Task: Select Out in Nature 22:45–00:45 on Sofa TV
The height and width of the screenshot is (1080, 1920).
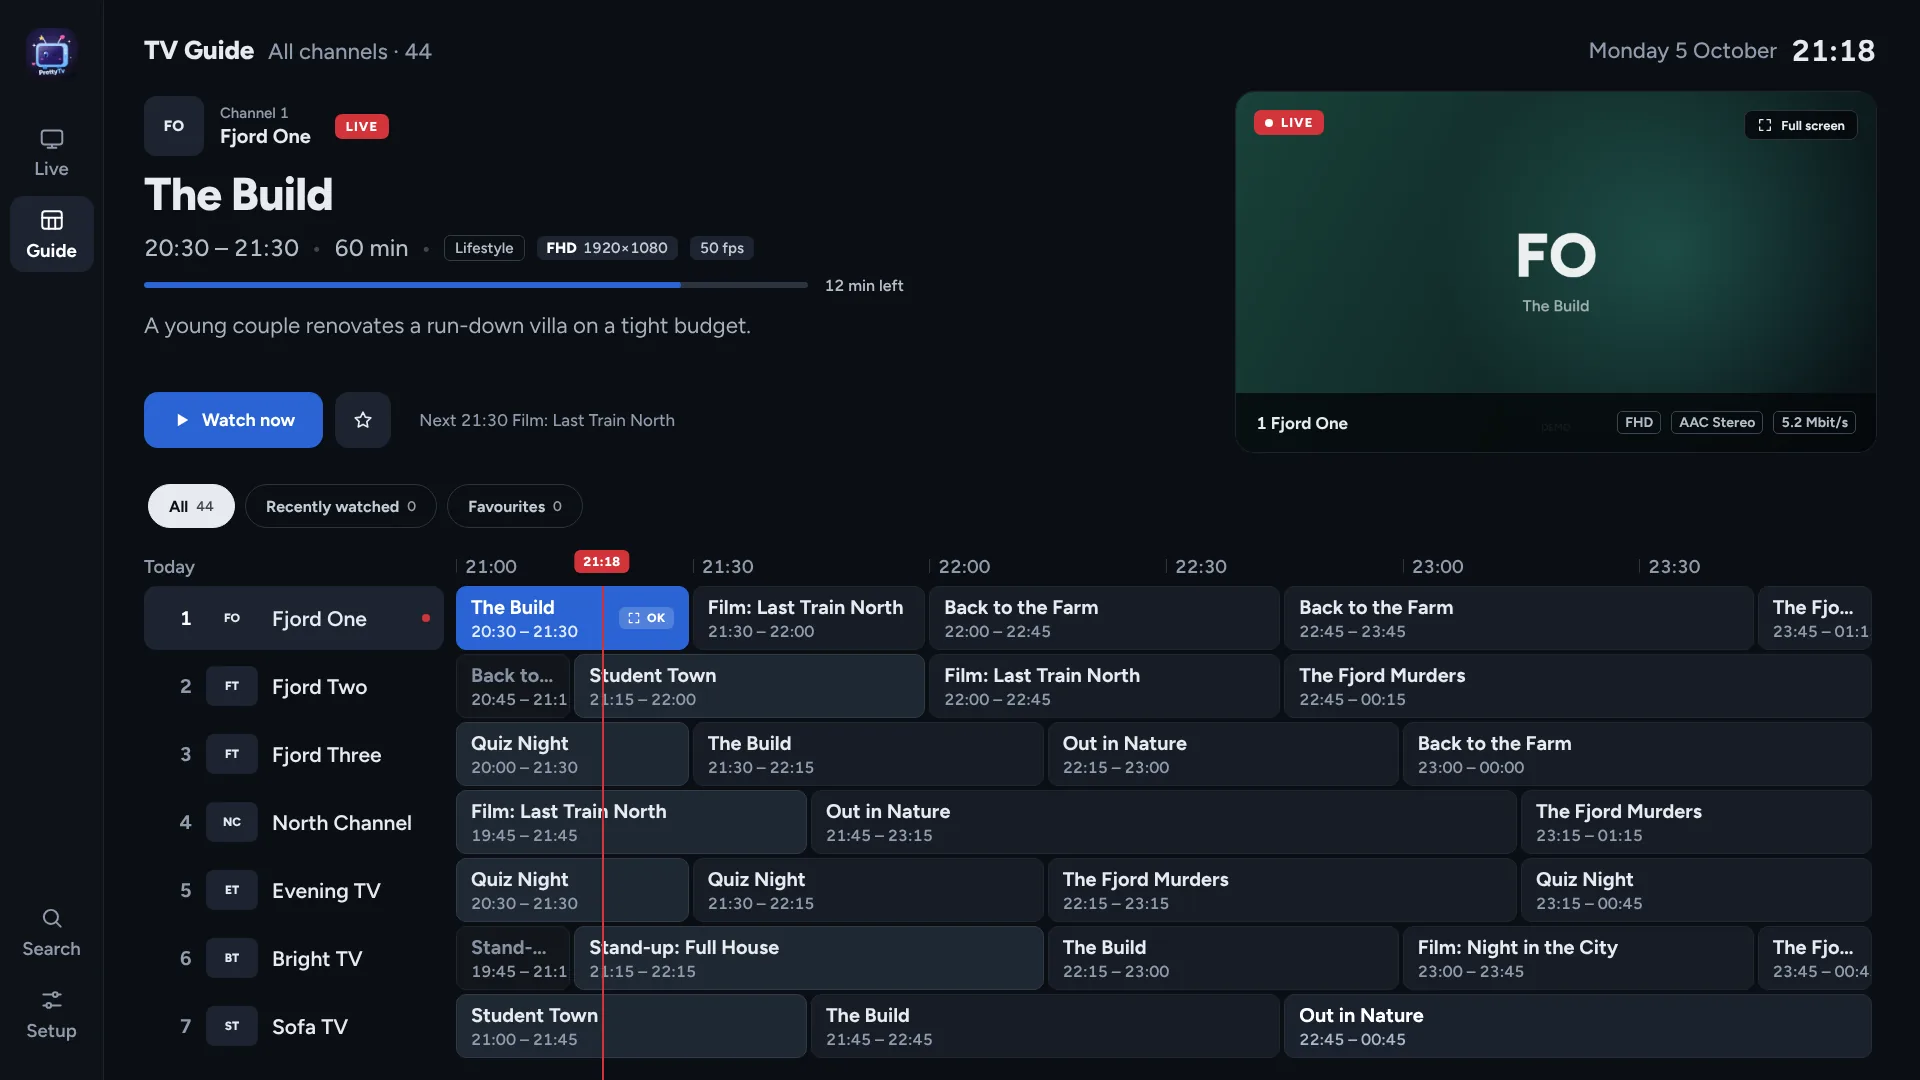Action: coord(1578,1026)
